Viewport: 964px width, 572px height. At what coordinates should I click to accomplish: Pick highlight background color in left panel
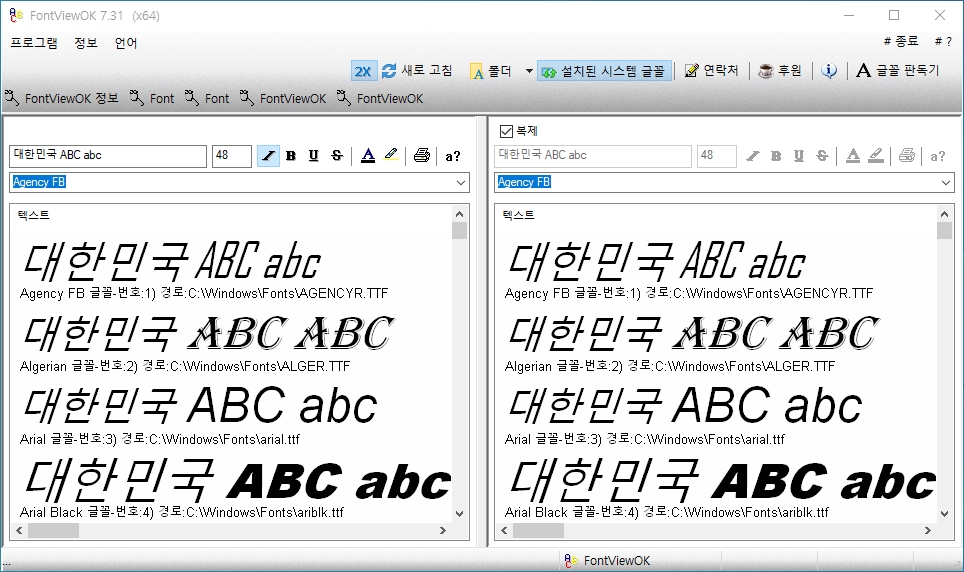[391, 156]
